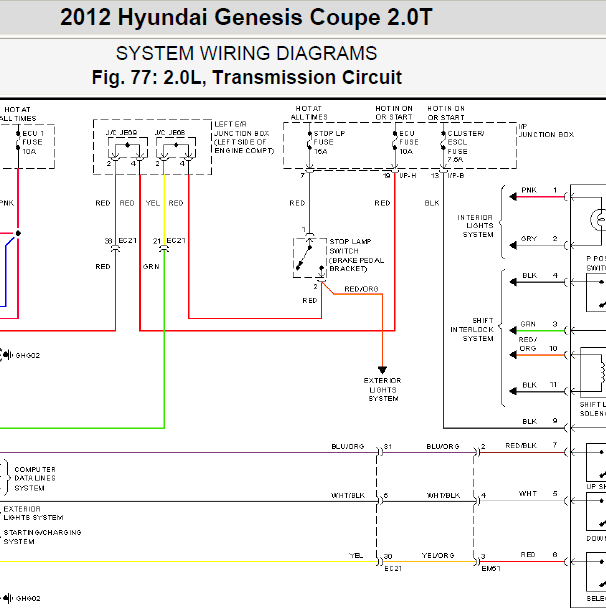Viewport: 606px width, 610px height.
Task: Click the STOP LP fuse symbol
Action: (x=310, y=142)
